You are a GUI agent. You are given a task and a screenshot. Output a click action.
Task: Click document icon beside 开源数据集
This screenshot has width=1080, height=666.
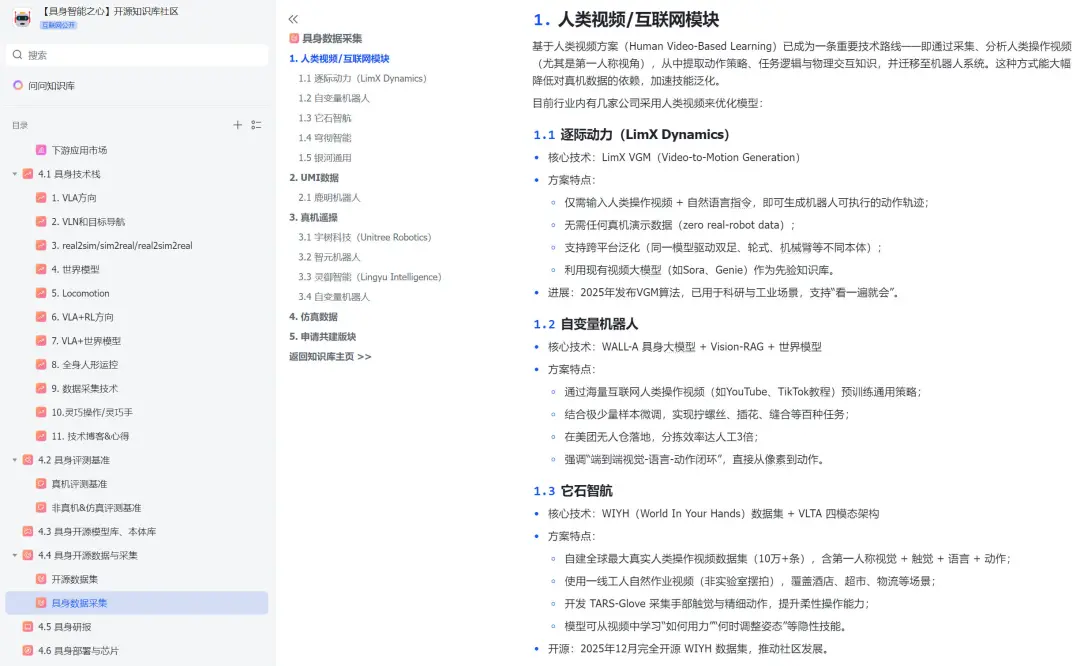41,579
